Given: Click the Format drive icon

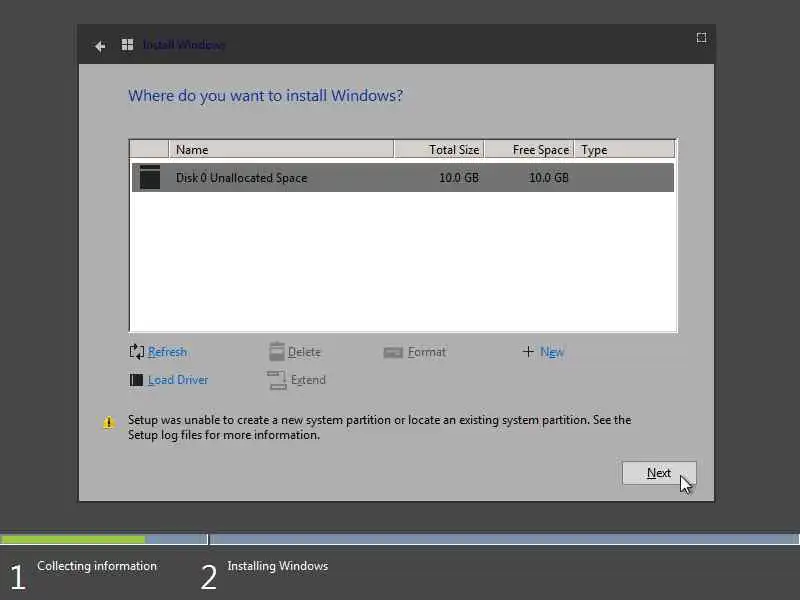Looking at the screenshot, I should coord(393,353).
